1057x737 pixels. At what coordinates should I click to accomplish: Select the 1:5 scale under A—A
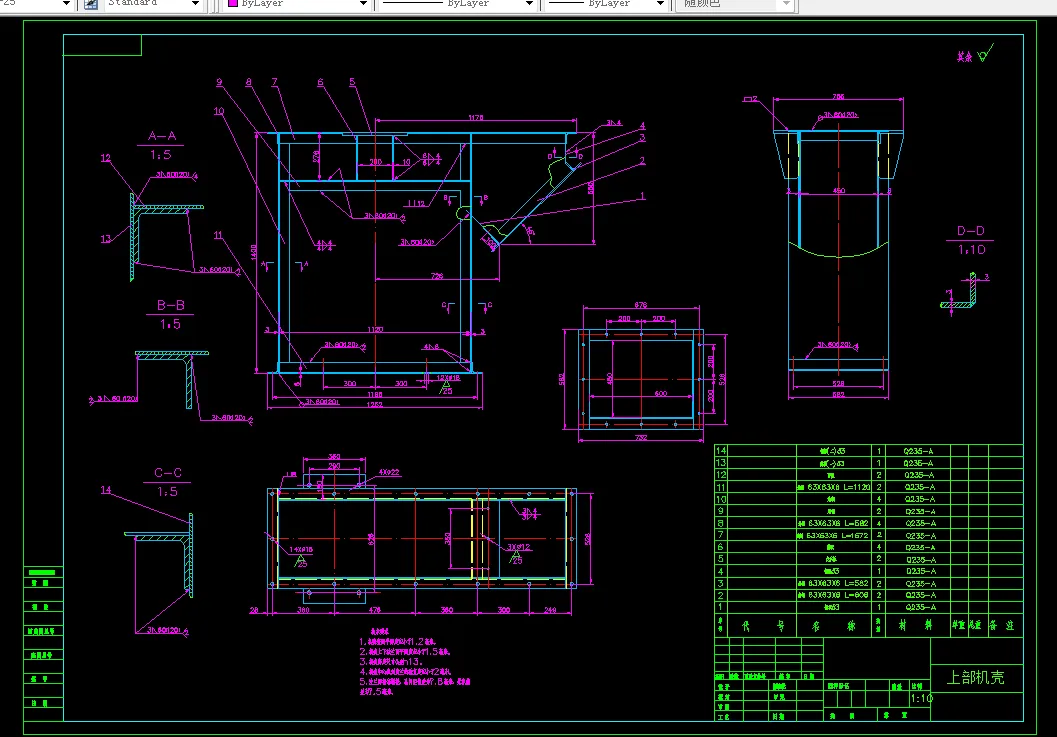(160, 155)
